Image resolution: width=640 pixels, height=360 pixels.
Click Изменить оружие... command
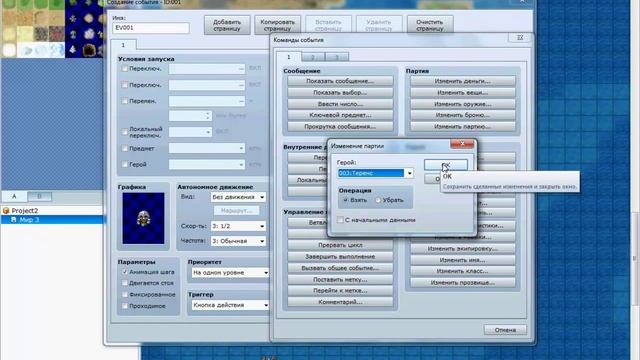coord(462,104)
